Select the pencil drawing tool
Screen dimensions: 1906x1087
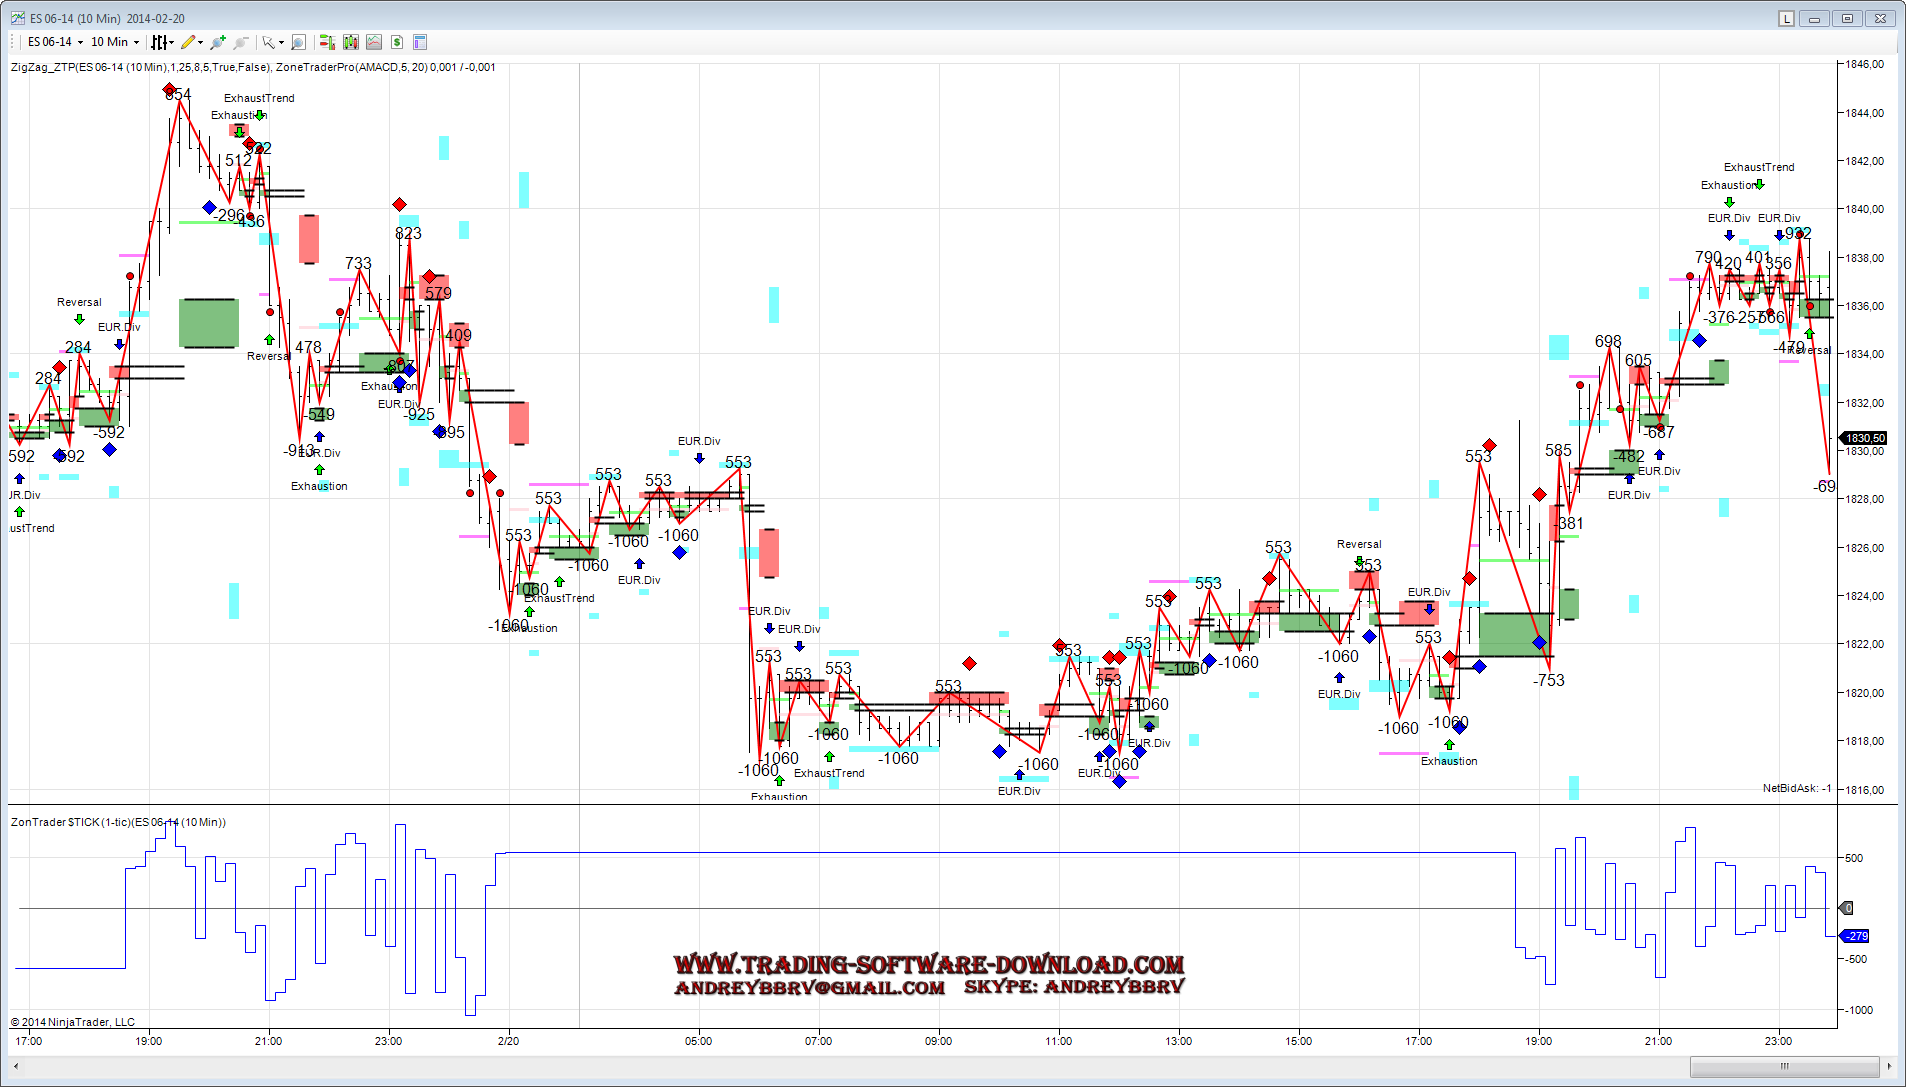[x=188, y=42]
